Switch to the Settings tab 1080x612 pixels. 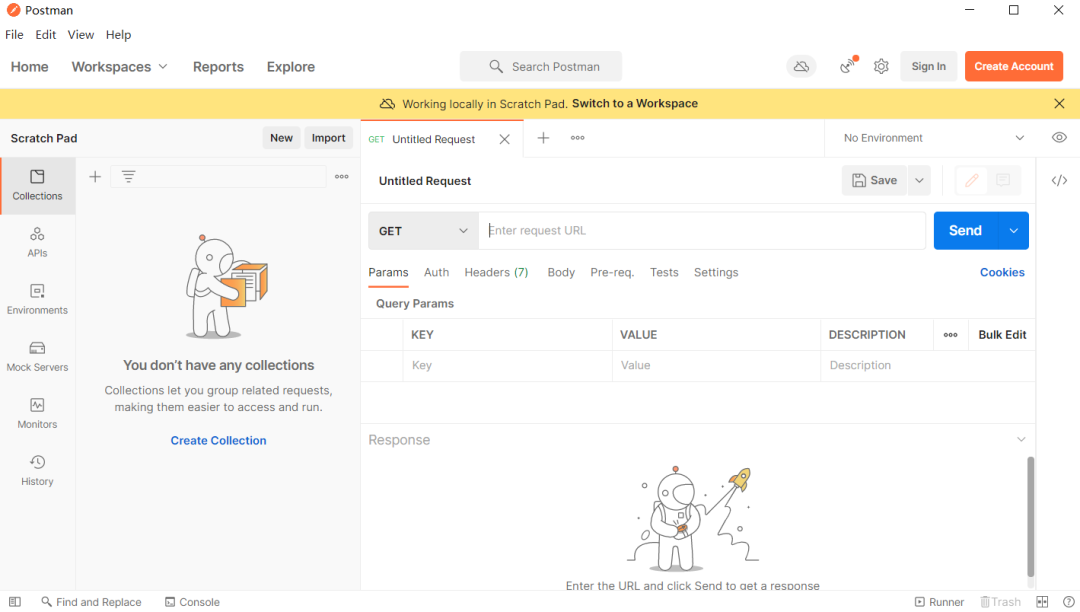click(716, 273)
